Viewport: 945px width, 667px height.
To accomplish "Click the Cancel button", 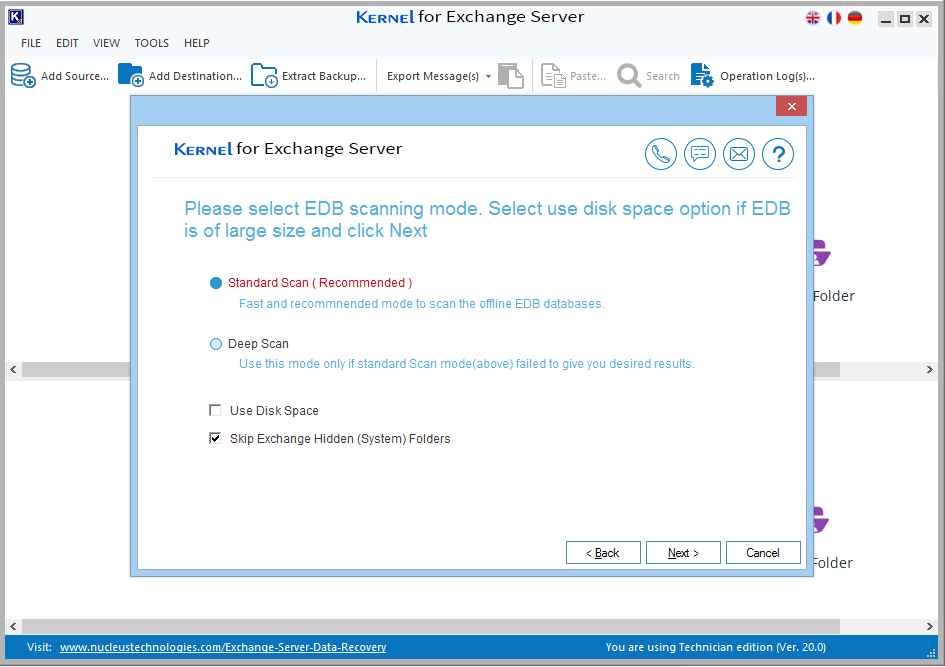I will [763, 553].
